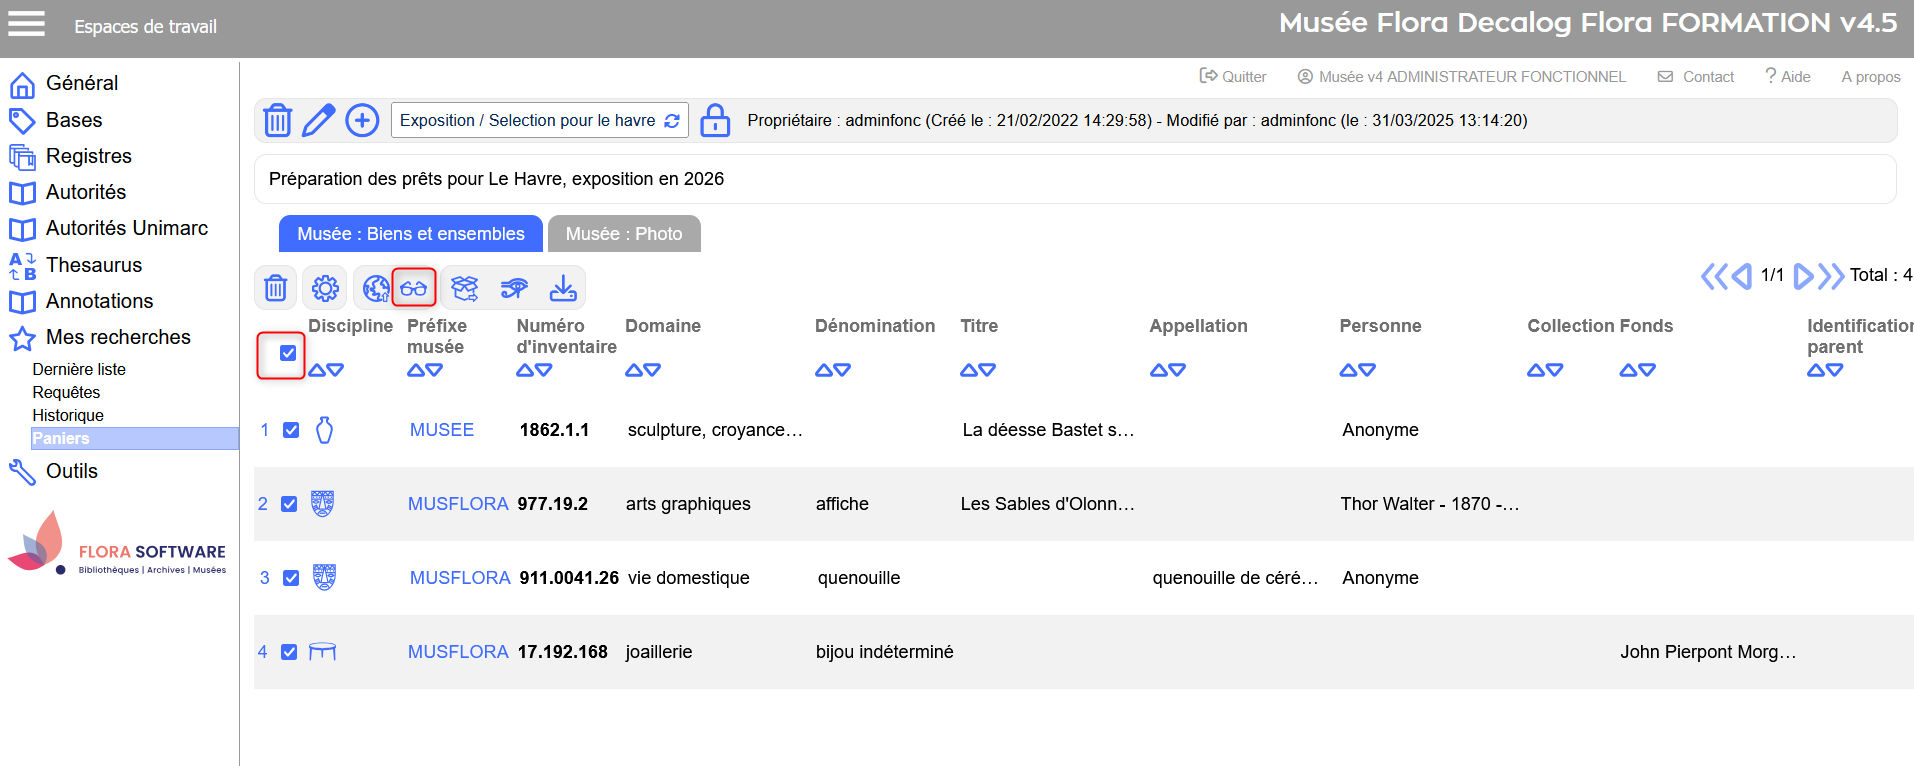Sort Domaine column ascending with up arrow

pyautogui.click(x=633, y=370)
